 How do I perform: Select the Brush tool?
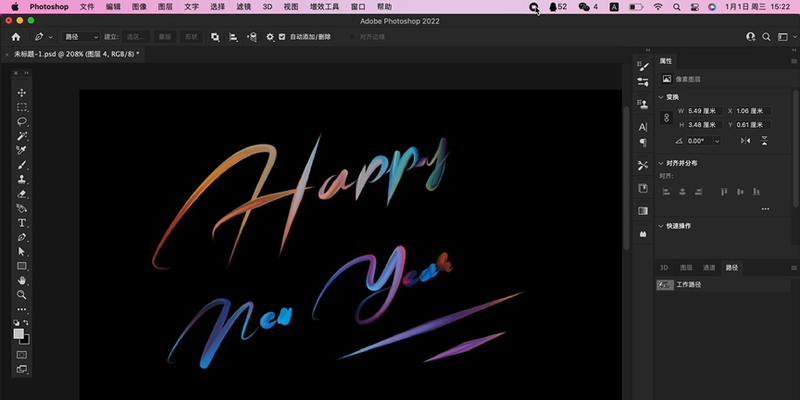(22, 165)
